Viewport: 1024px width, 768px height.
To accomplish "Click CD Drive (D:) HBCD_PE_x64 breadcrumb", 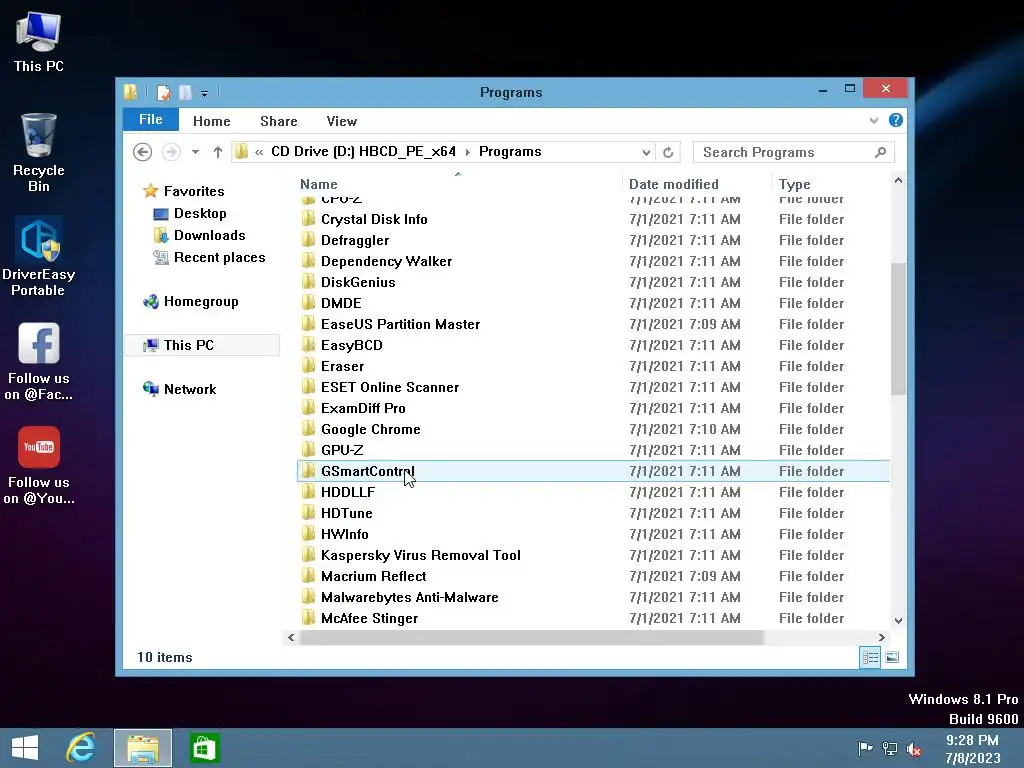I will coord(363,152).
